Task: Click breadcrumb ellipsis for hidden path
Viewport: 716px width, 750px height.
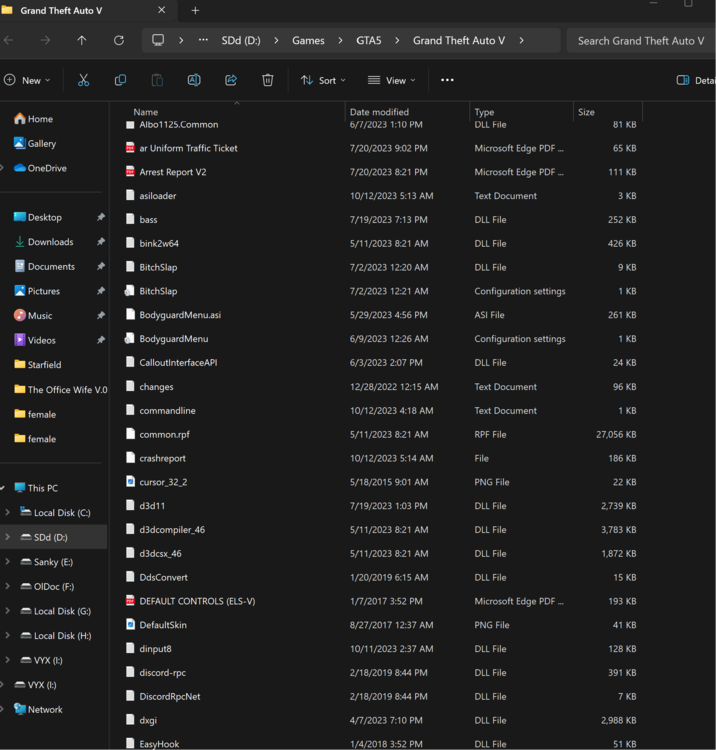Action: (x=203, y=40)
